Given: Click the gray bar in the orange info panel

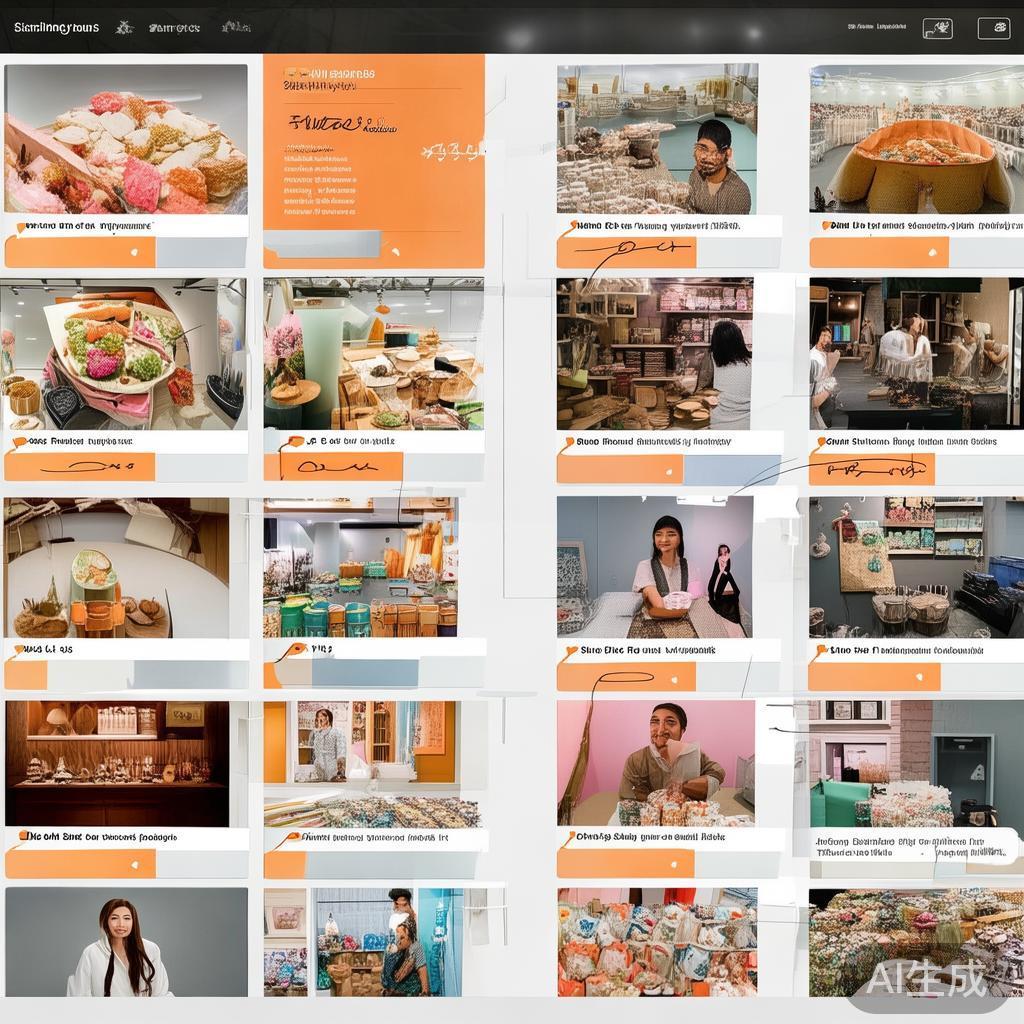Looking at the screenshot, I should pyautogui.click(x=320, y=243).
